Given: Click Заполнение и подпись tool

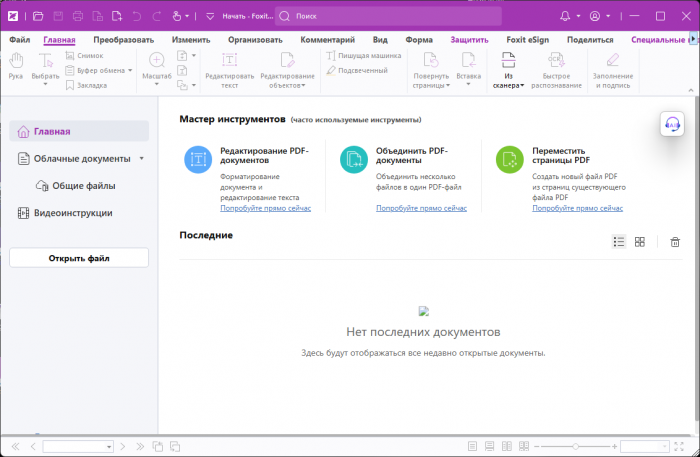Looking at the screenshot, I should (x=613, y=62).
